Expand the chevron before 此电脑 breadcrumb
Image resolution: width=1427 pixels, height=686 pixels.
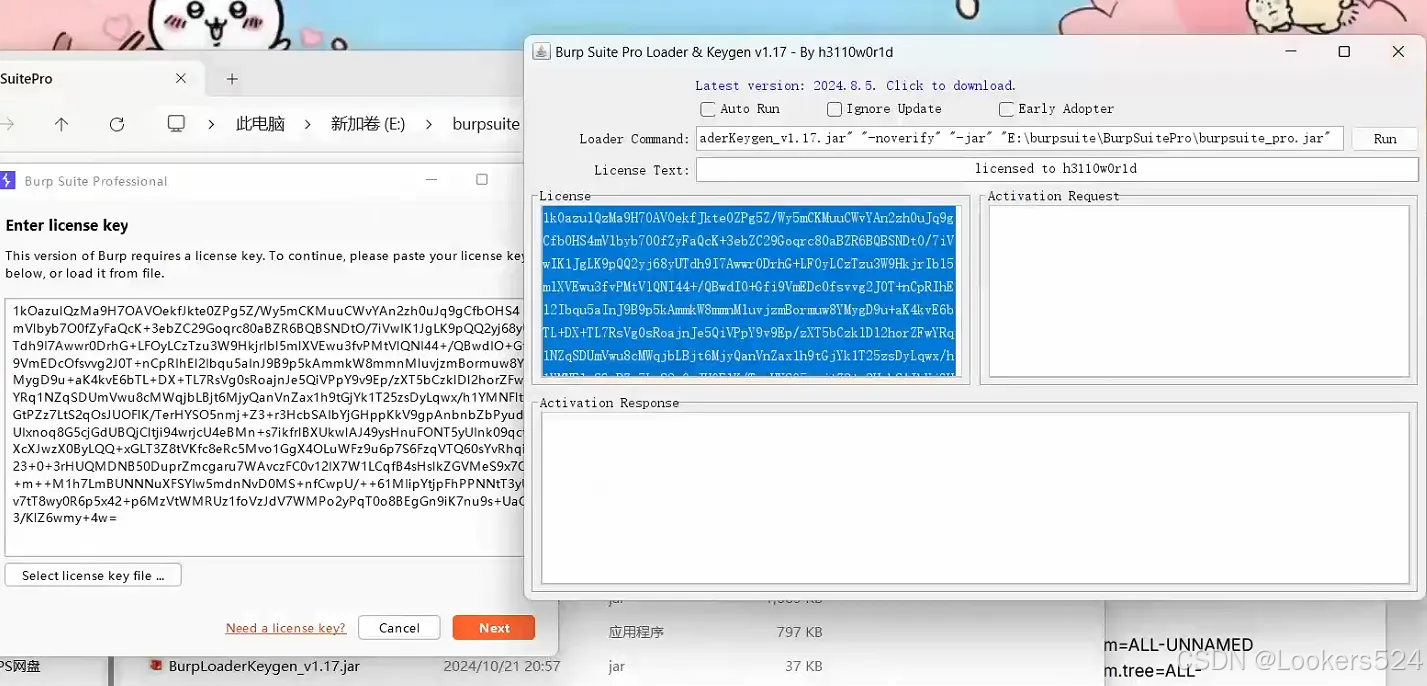[x=211, y=124]
